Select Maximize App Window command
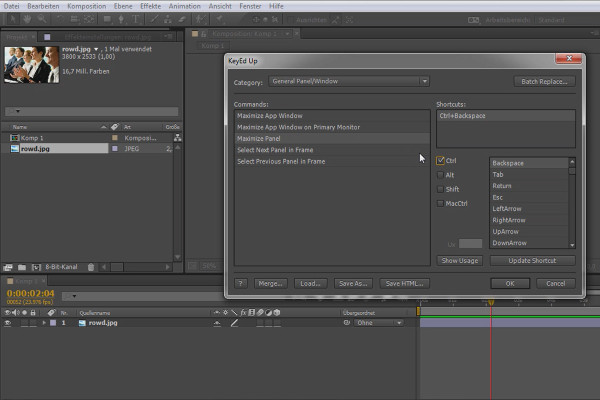This screenshot has height=400, width=600. click(x=332, y=116)
